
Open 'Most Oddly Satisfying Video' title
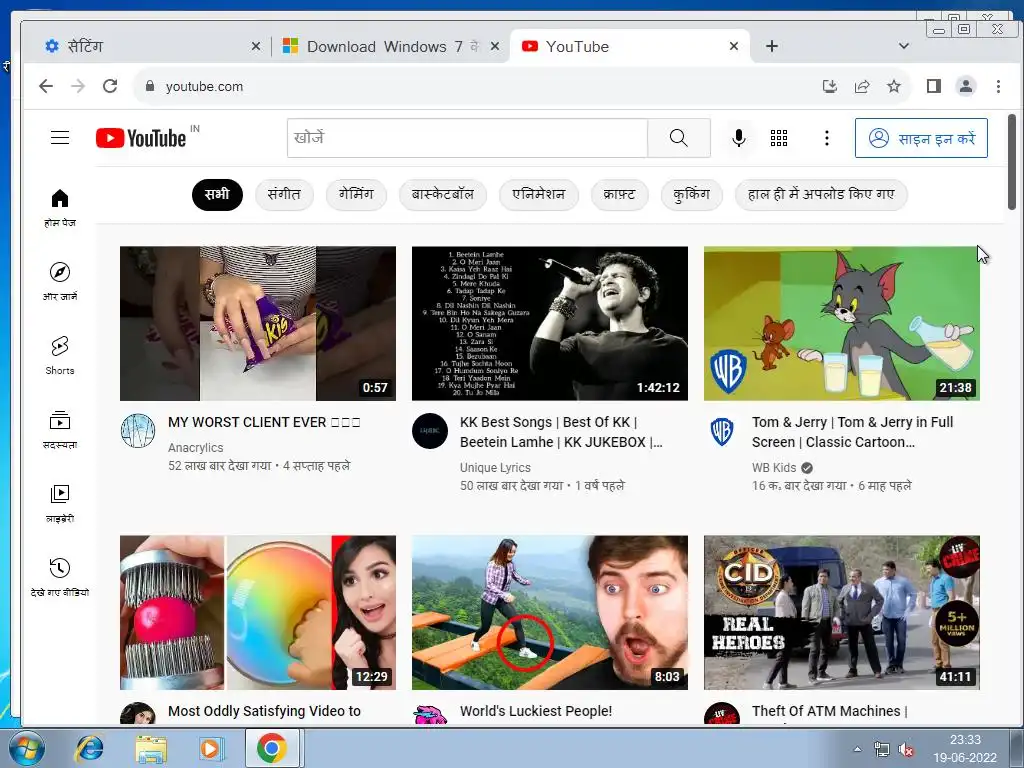click(264, 711)
